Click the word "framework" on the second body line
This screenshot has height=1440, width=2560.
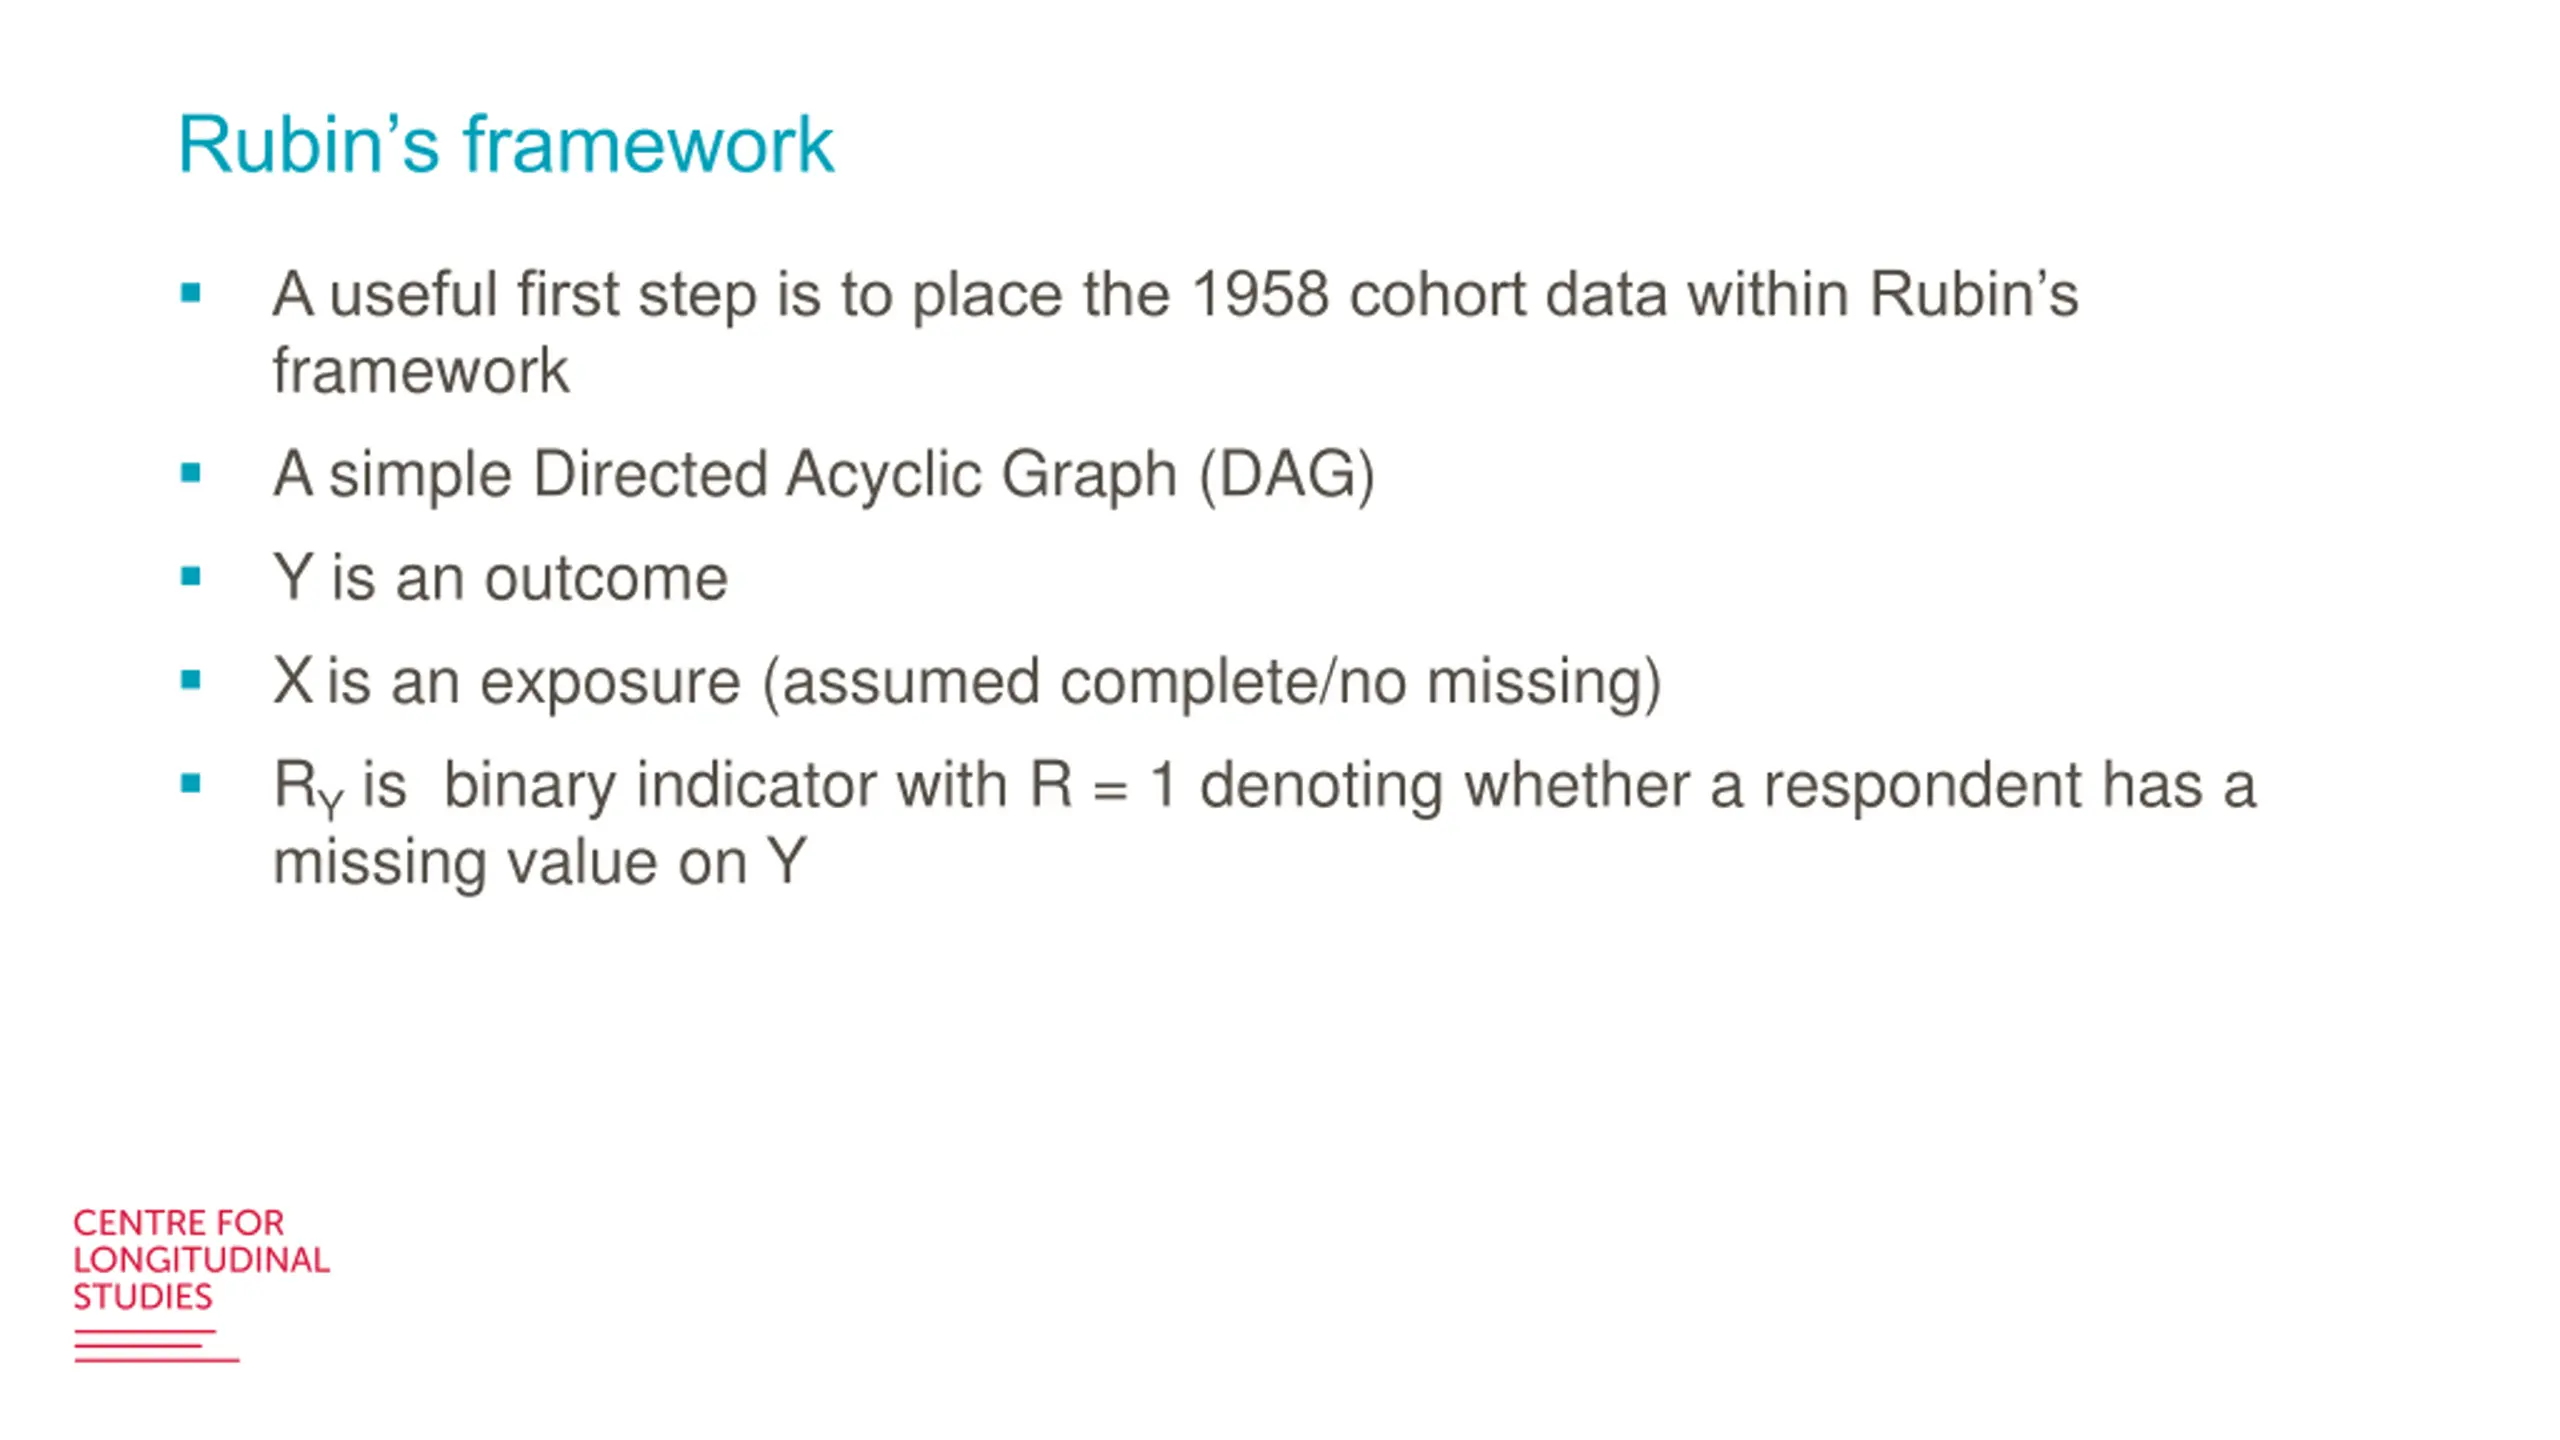420,371
